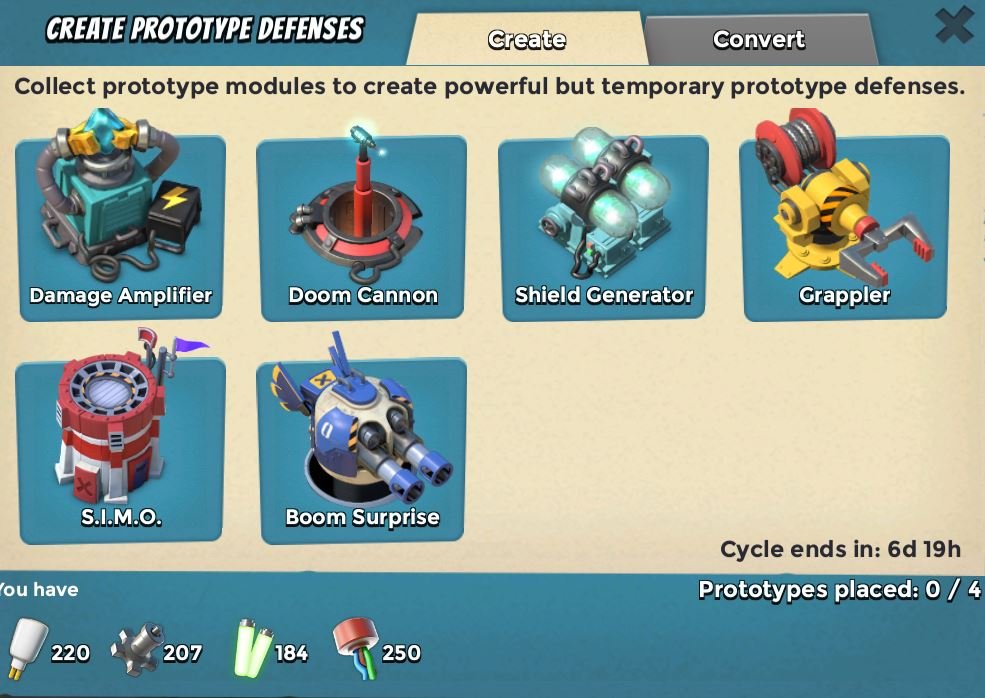Switch to the Convert tab
The image size is (985, 698).
[759, 40]
